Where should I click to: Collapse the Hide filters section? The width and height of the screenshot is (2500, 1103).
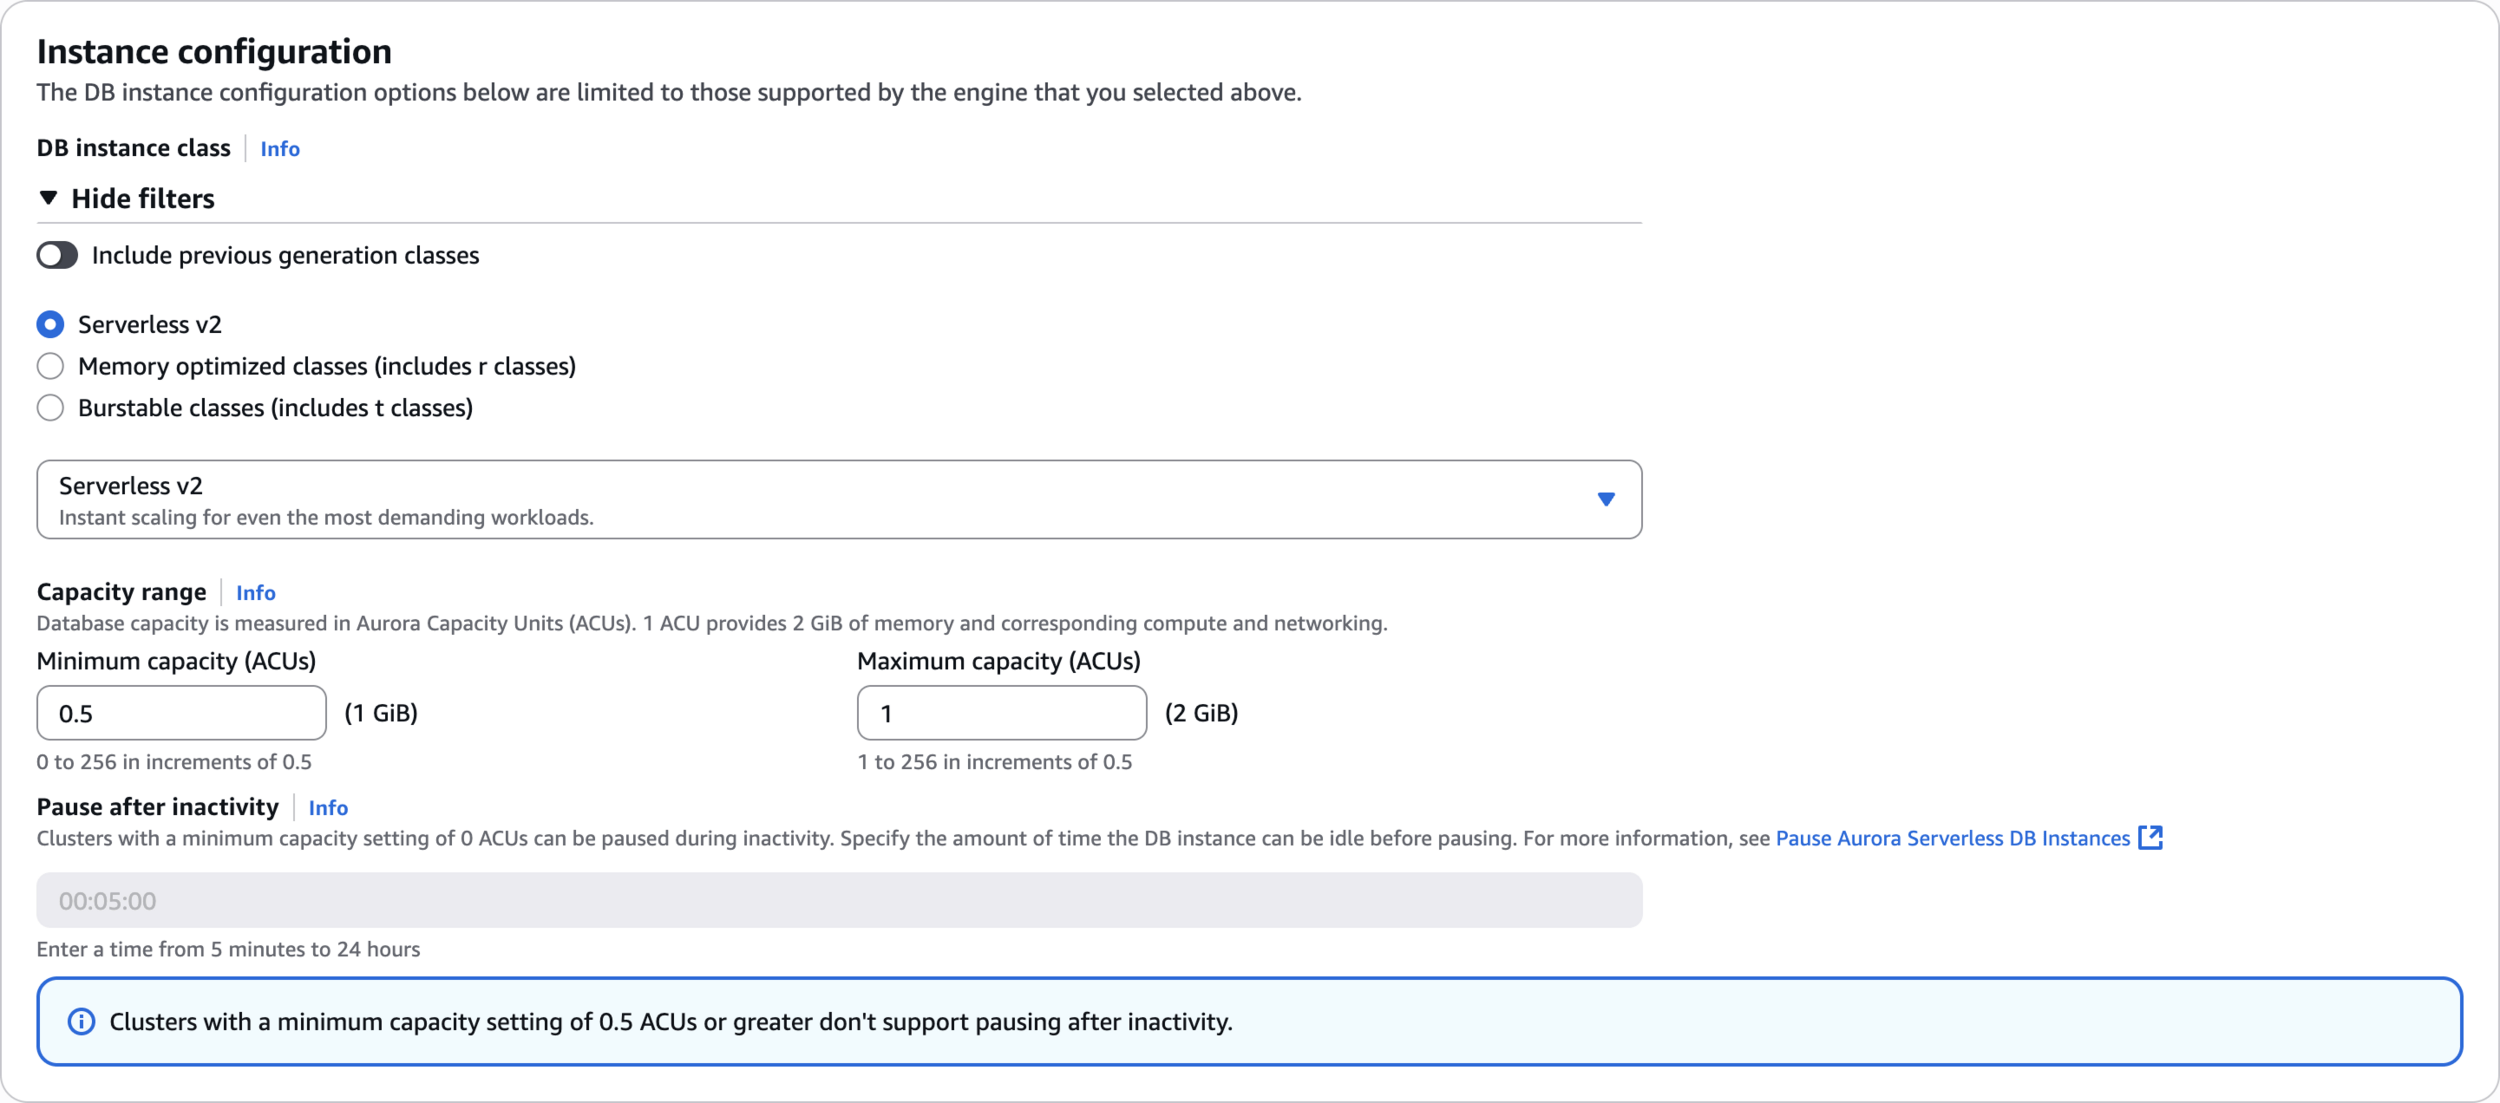(x=143, y=198)
